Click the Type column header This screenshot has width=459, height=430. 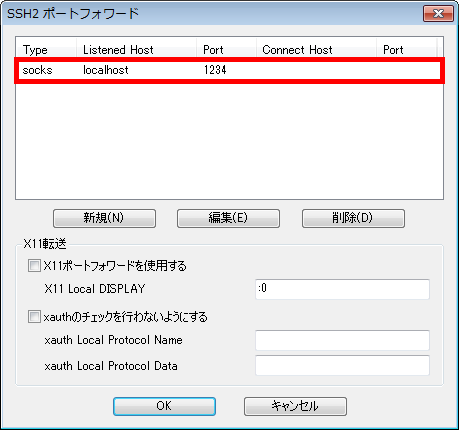pos(46,50)
